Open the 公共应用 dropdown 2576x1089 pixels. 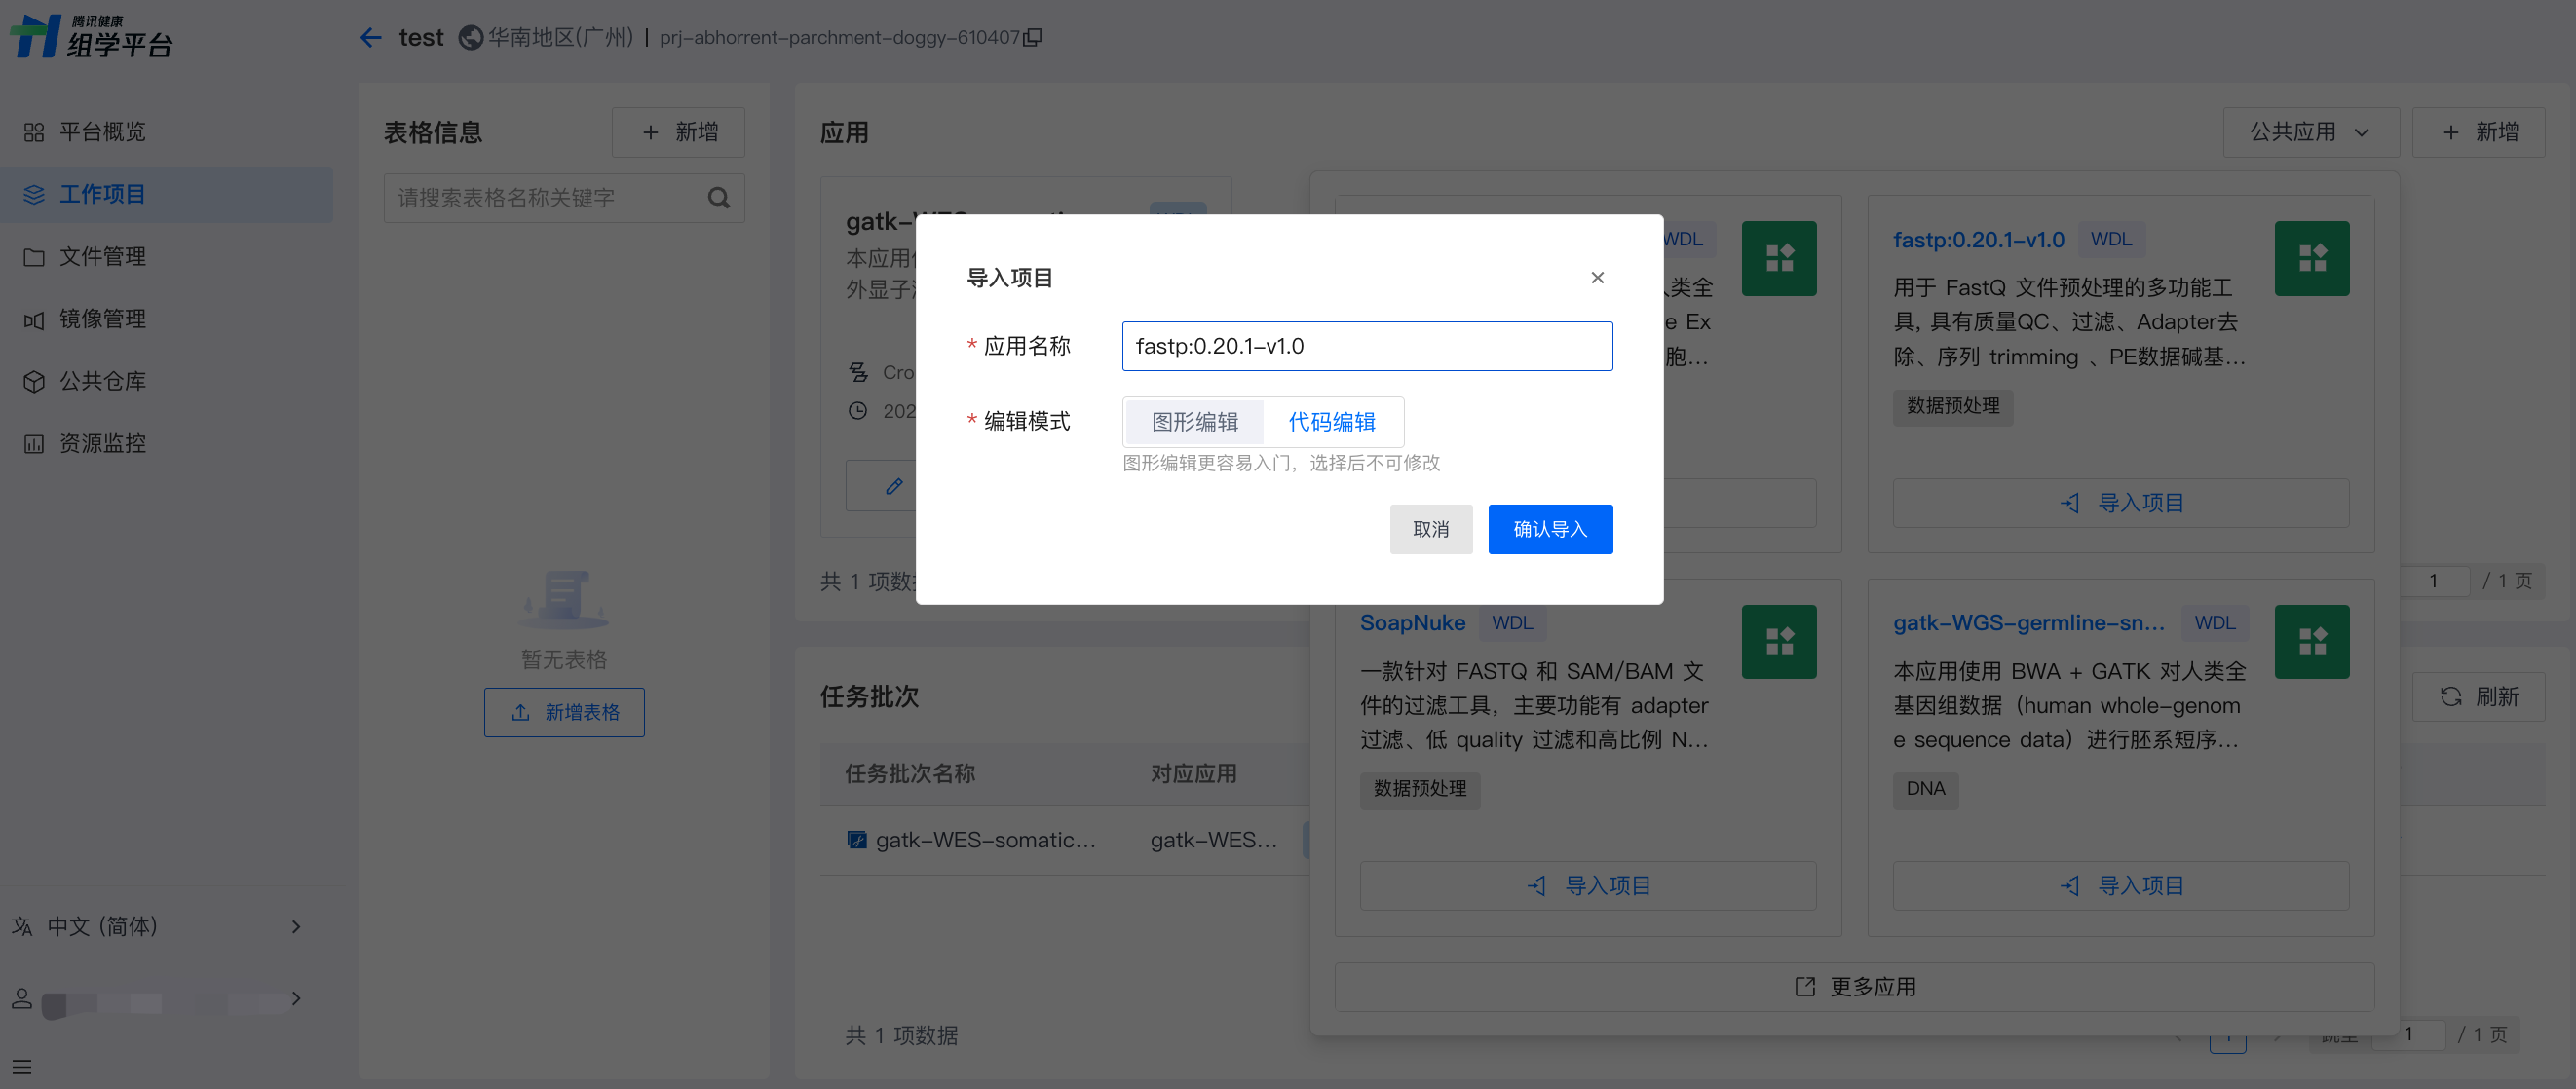click(x=2309, y=132)
